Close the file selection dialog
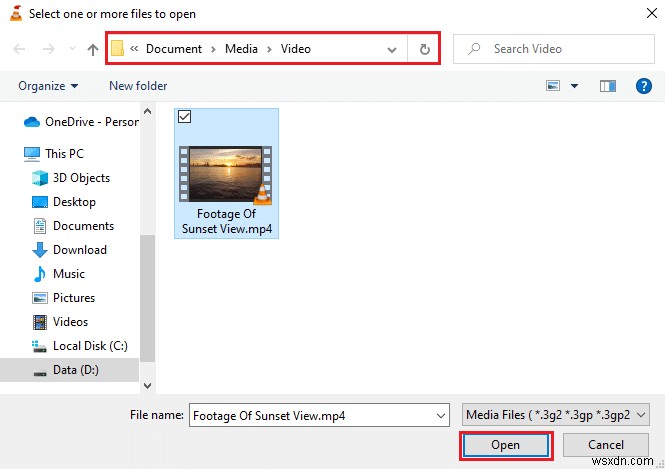 pyautogui.click(x=651, y=13)
